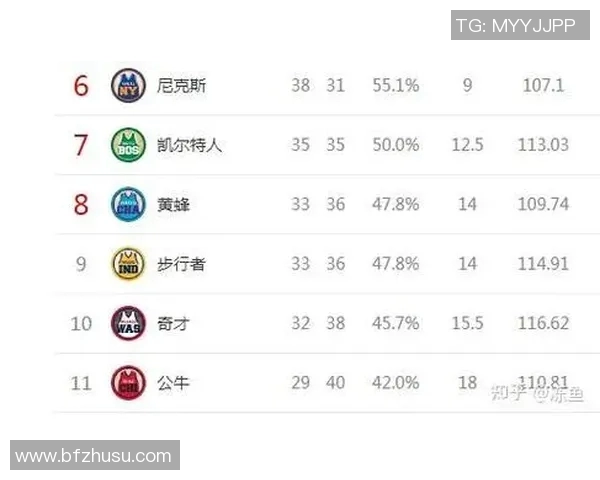Click the Celtics 12.5 games-behind value
The width and height of the screenshot is (600, 480).
coord(467,145)
